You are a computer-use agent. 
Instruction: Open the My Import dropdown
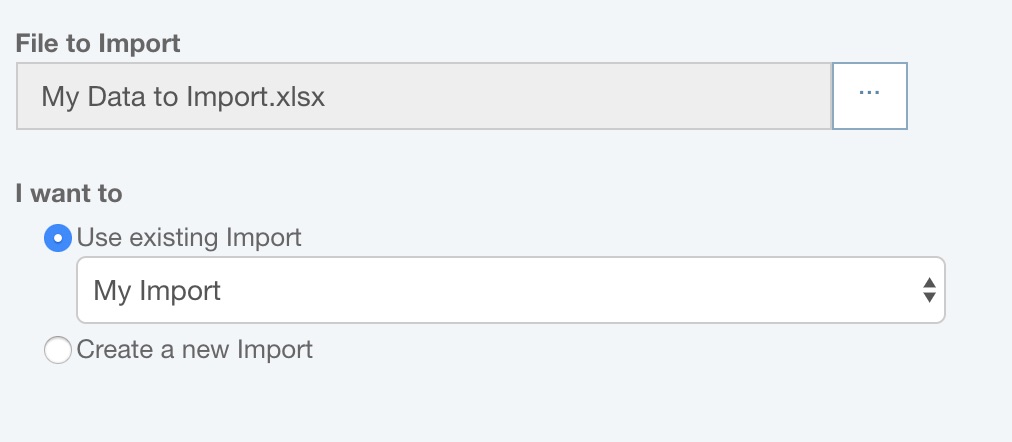[510, 291]
